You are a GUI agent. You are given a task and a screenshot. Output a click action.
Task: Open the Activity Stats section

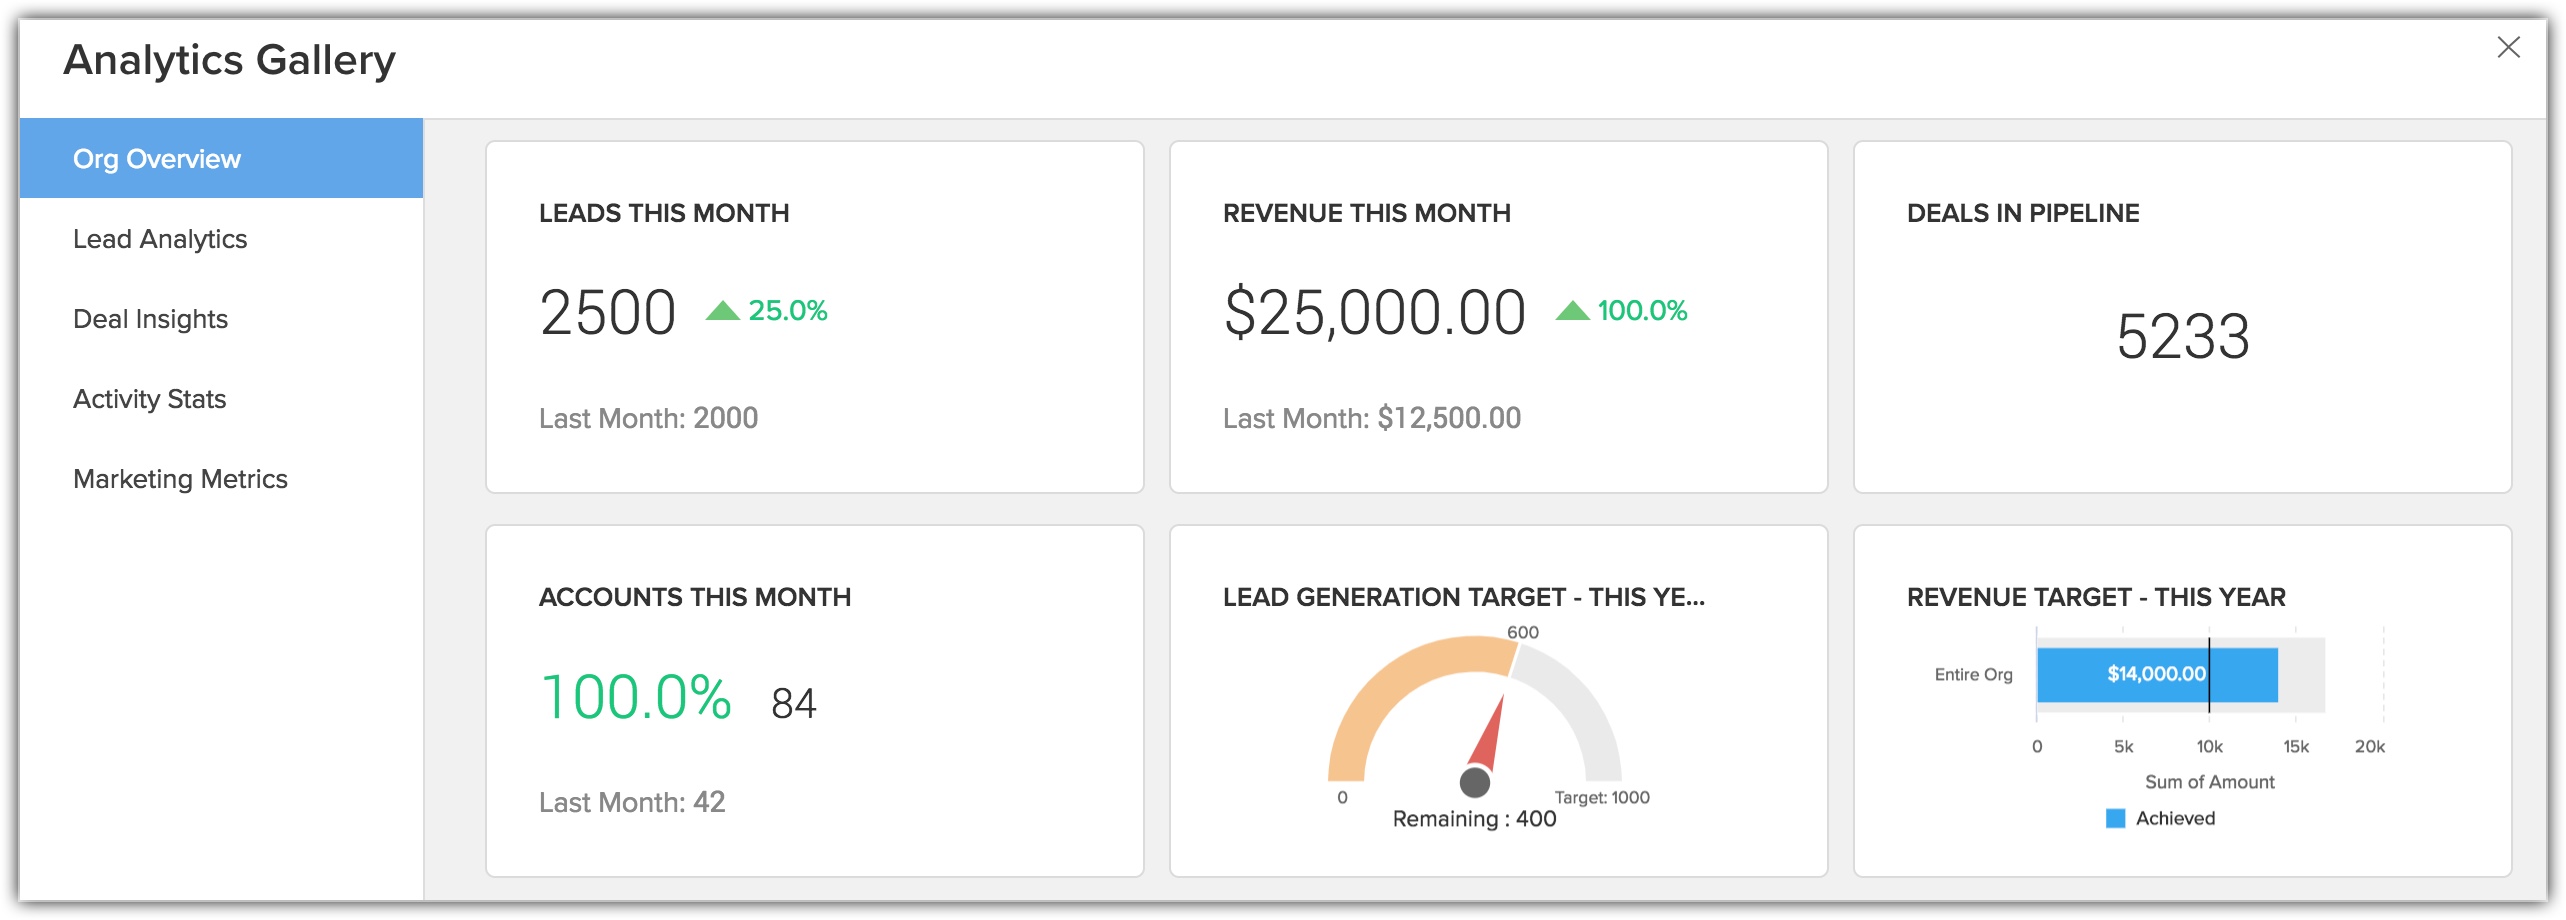(x=149, y=399)
